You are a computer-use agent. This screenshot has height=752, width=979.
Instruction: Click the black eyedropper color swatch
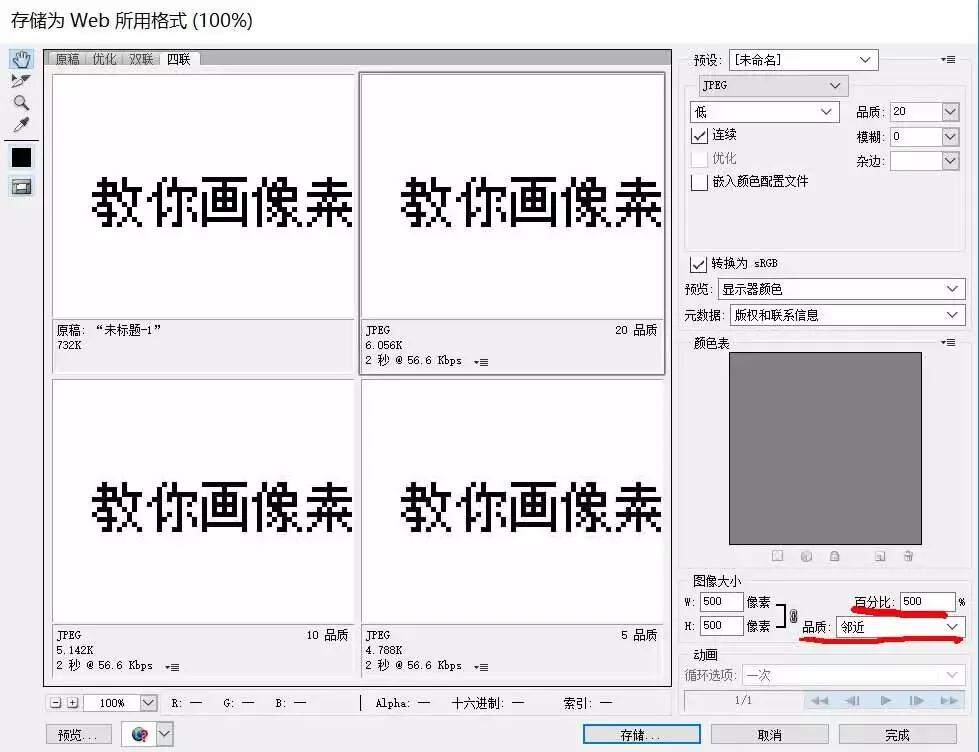[21, 157]
